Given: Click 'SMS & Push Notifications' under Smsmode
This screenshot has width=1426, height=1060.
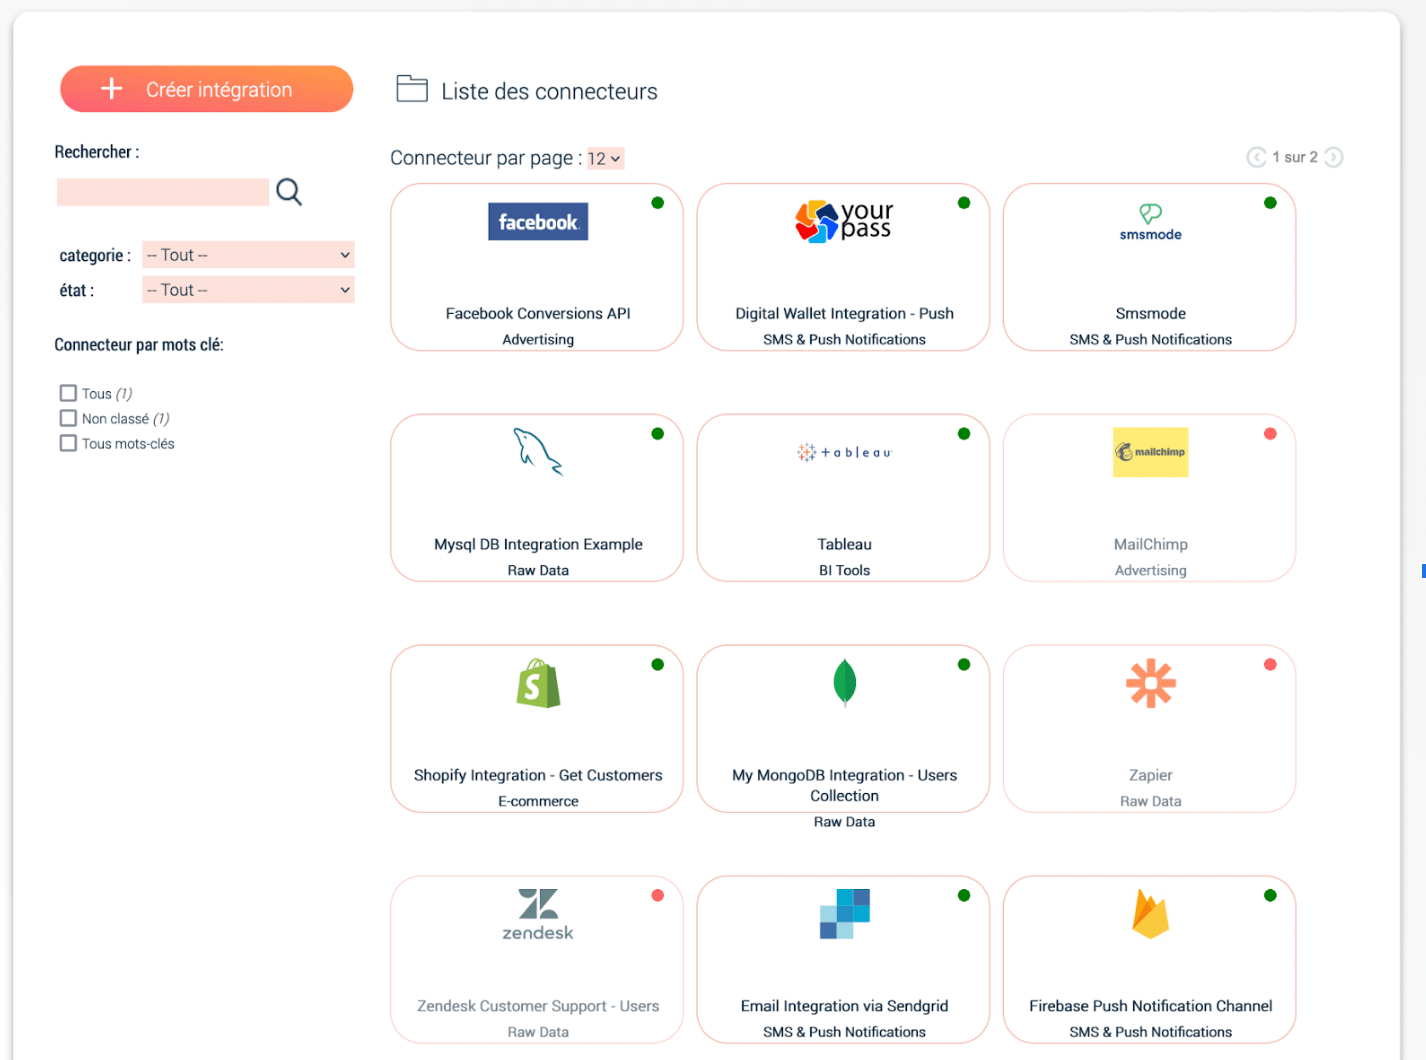Looking at the screenshot, I should click(1150, 339).
